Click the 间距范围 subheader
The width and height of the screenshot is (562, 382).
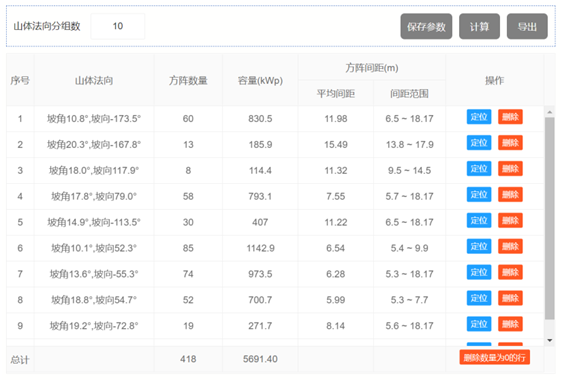[409, 94]
